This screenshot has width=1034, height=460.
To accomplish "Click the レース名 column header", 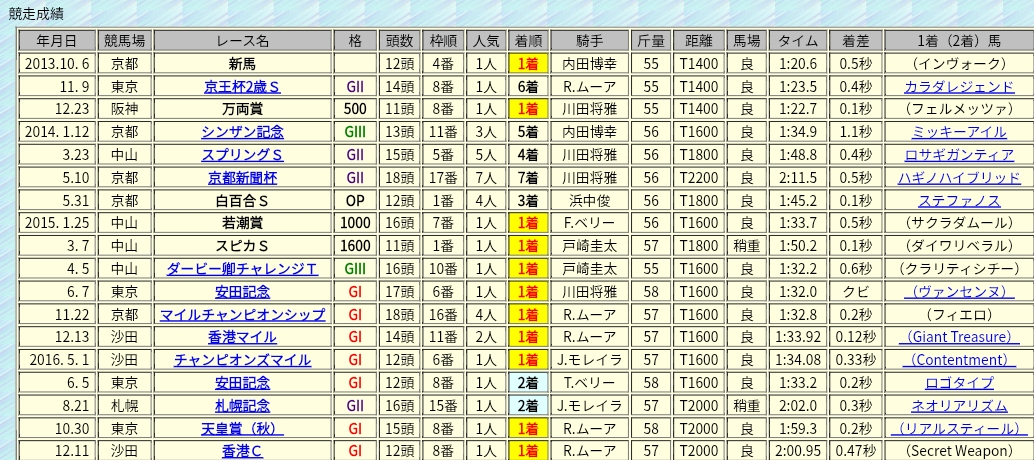I will [x=242, y=41].
